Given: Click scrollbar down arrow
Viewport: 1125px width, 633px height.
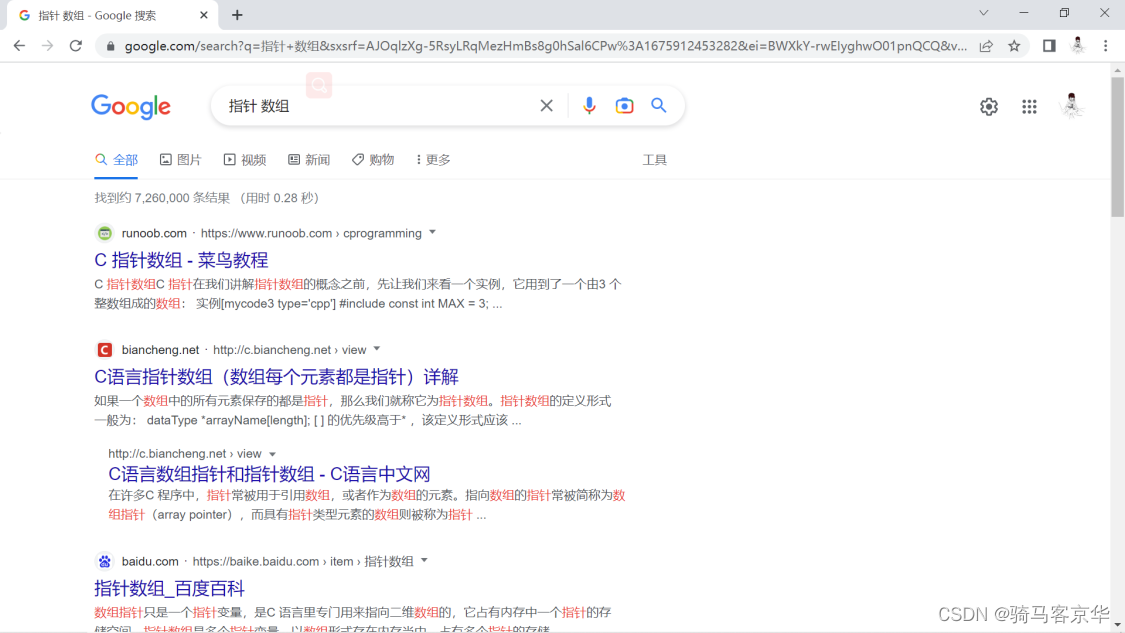Looking at the screenshot, I should pos(1117,626).
